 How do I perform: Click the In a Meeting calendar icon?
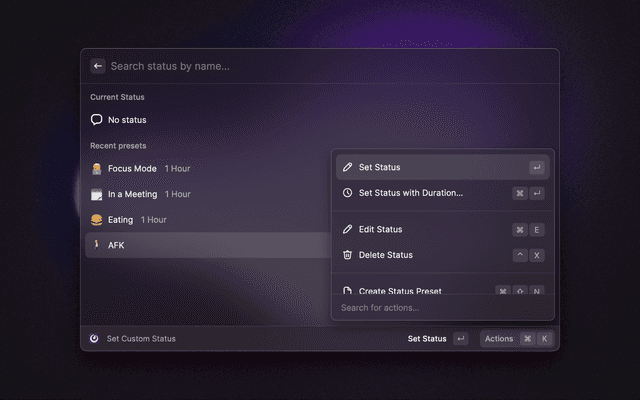(x=97, y=194)
